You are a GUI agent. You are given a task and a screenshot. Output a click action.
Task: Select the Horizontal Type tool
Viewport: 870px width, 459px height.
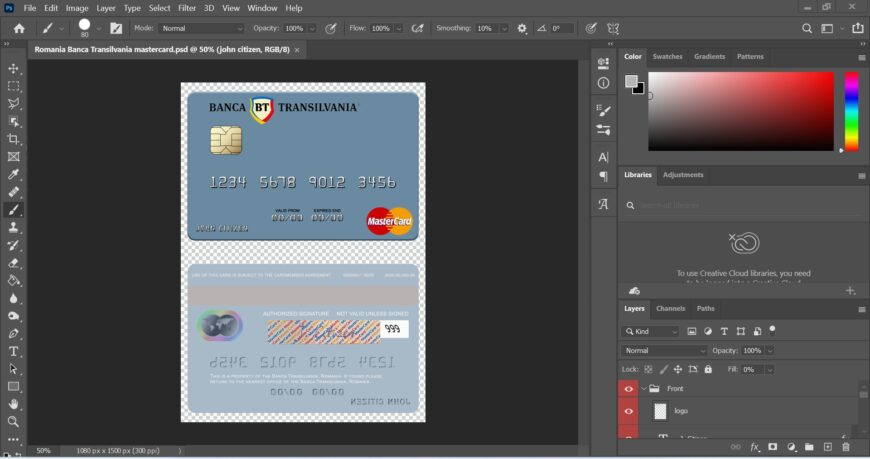click(13, 351)
